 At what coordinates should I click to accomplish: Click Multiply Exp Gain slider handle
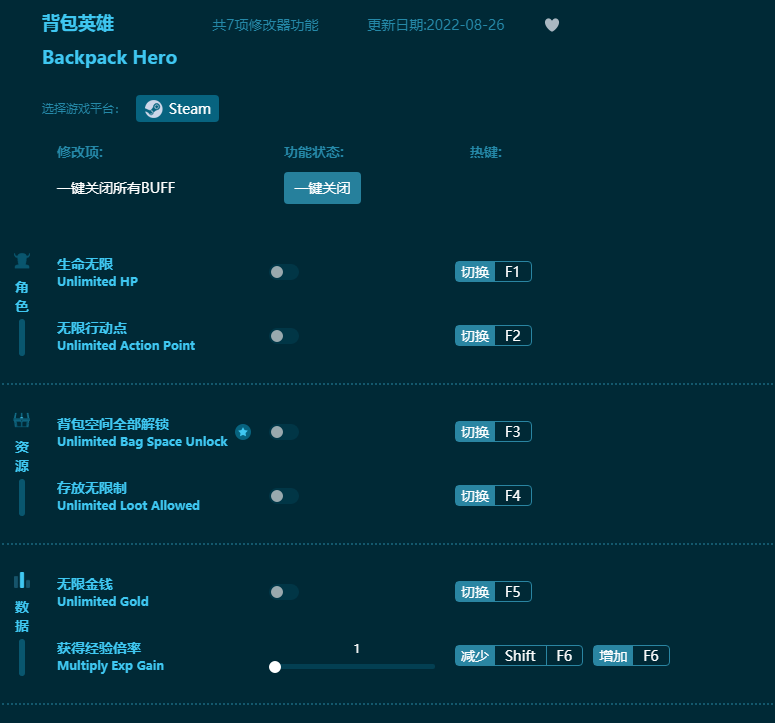(x=275, y=667)
